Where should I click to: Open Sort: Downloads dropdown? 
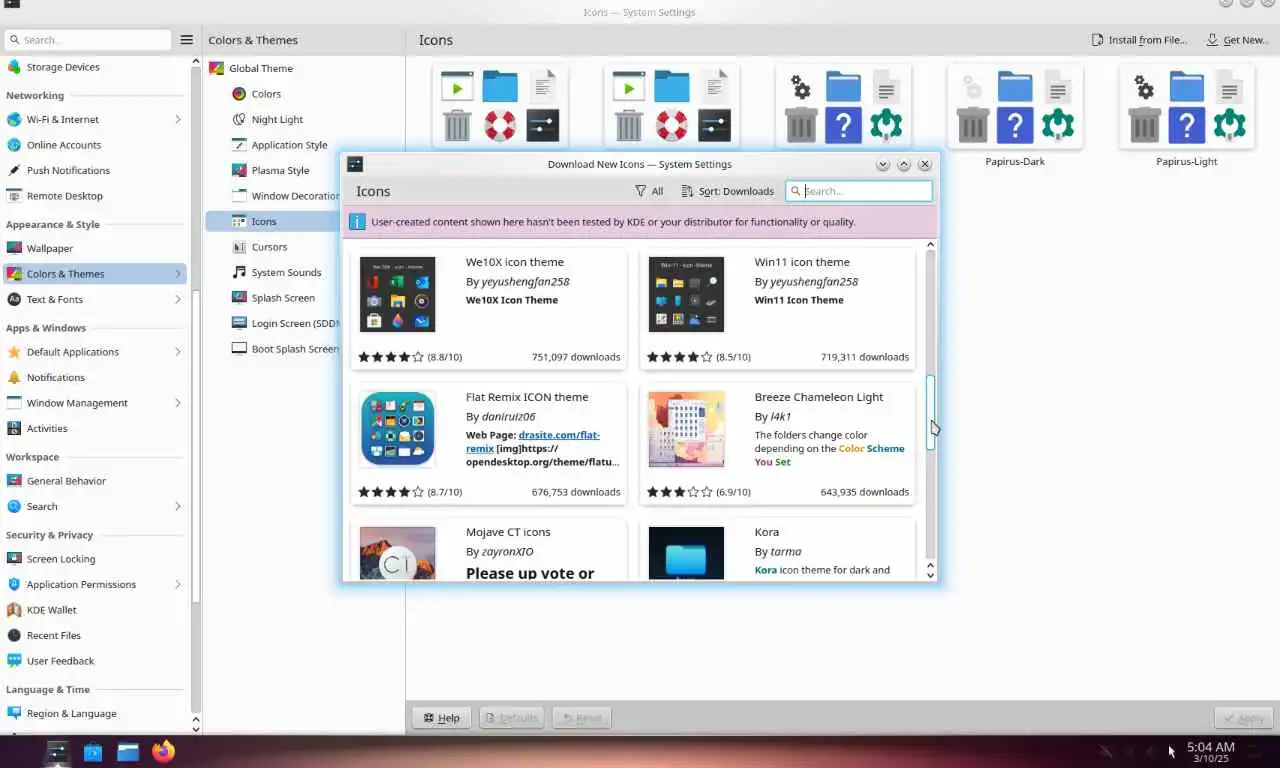pyautogui.click(x=727, y=191)
